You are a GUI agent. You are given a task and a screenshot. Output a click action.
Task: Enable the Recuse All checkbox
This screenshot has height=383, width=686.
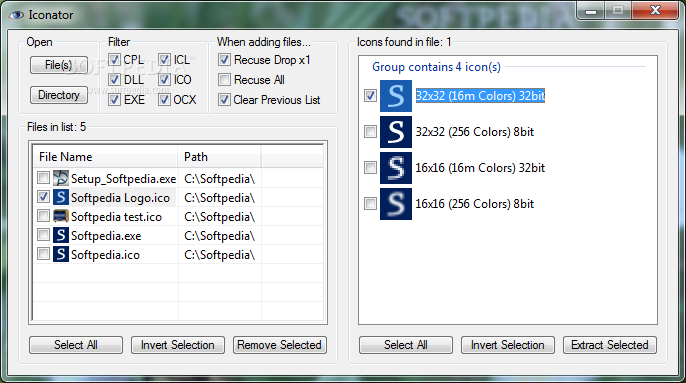tap(224, 80)
